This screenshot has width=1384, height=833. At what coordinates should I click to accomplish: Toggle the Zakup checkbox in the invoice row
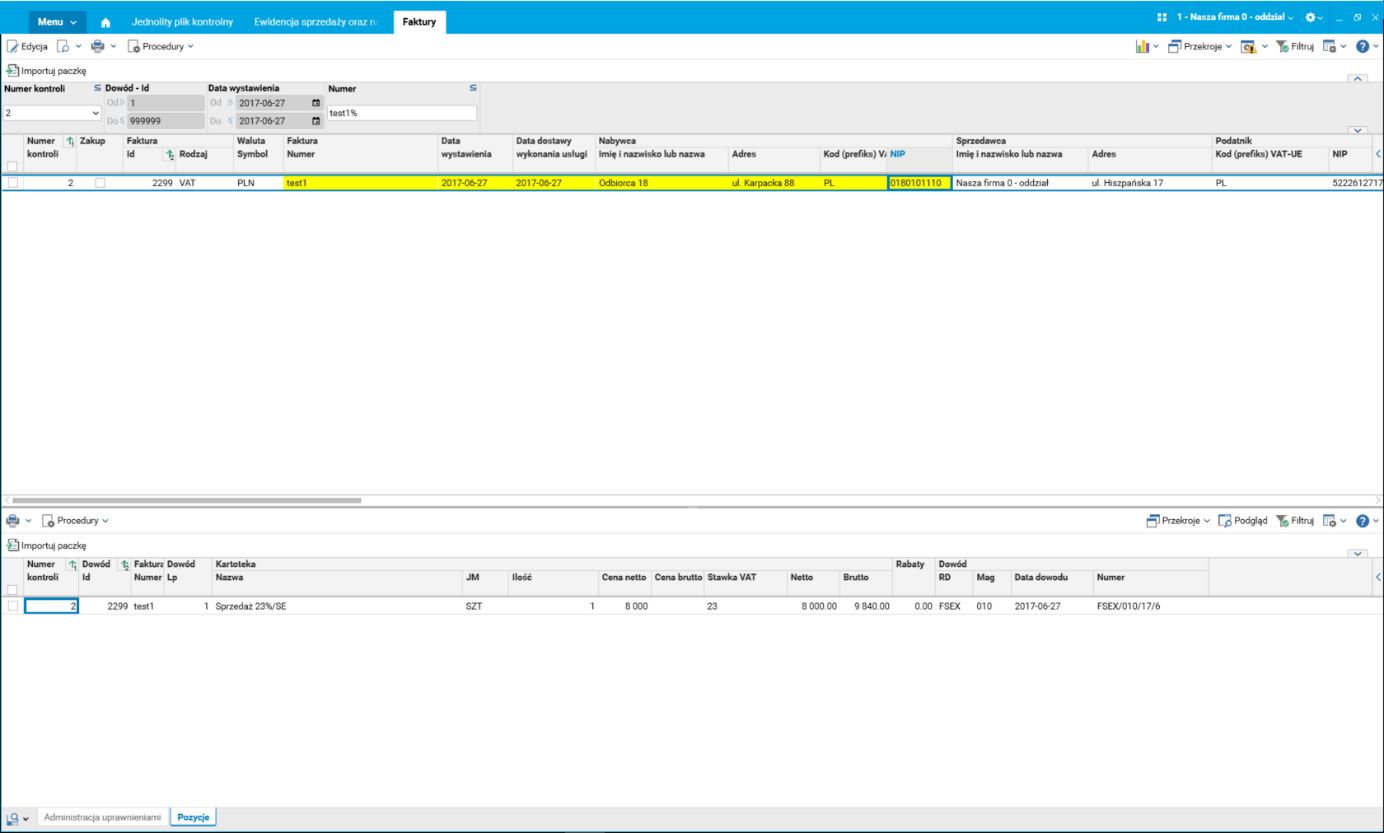pyautogui.click(x=100, y=183)
